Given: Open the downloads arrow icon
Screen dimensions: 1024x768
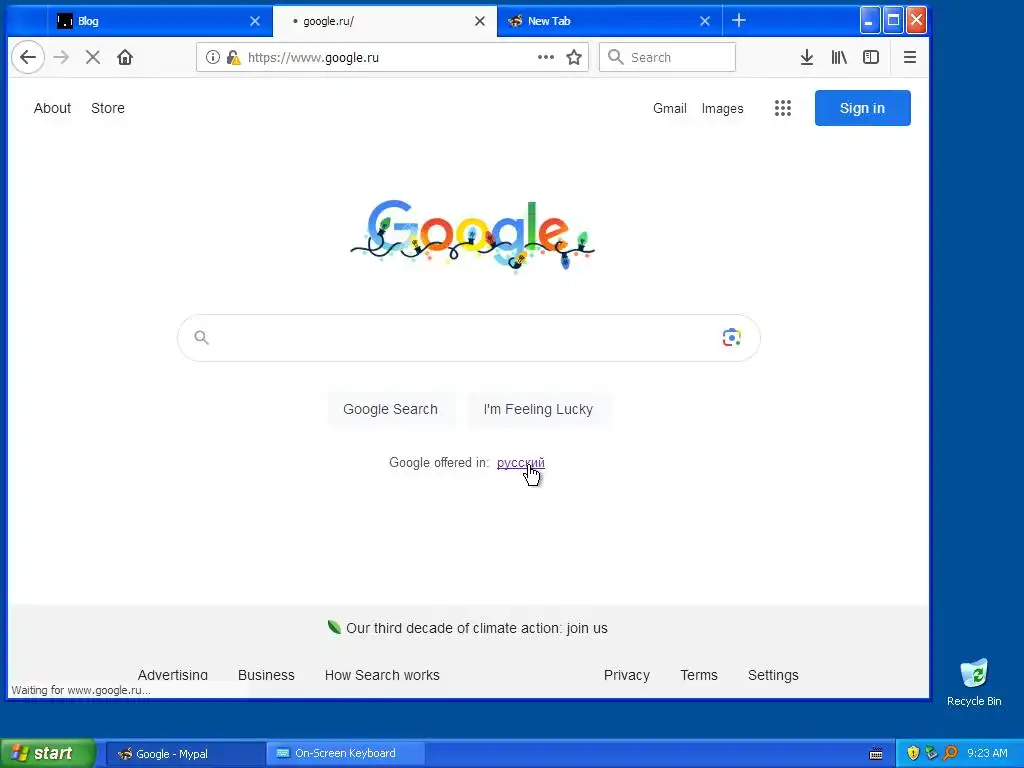Looking at the screenshot, I should (x=807, y=57).
